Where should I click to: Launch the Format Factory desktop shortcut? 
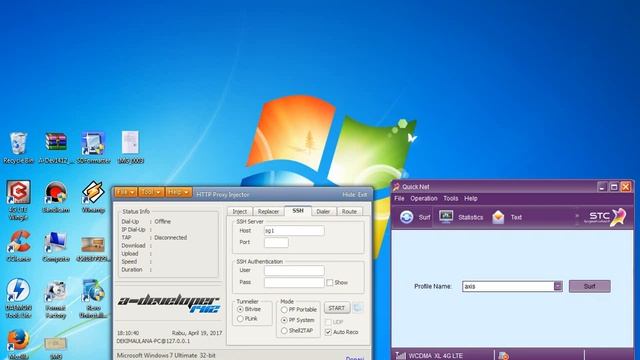pyautogui.click(x=56, y=291)
